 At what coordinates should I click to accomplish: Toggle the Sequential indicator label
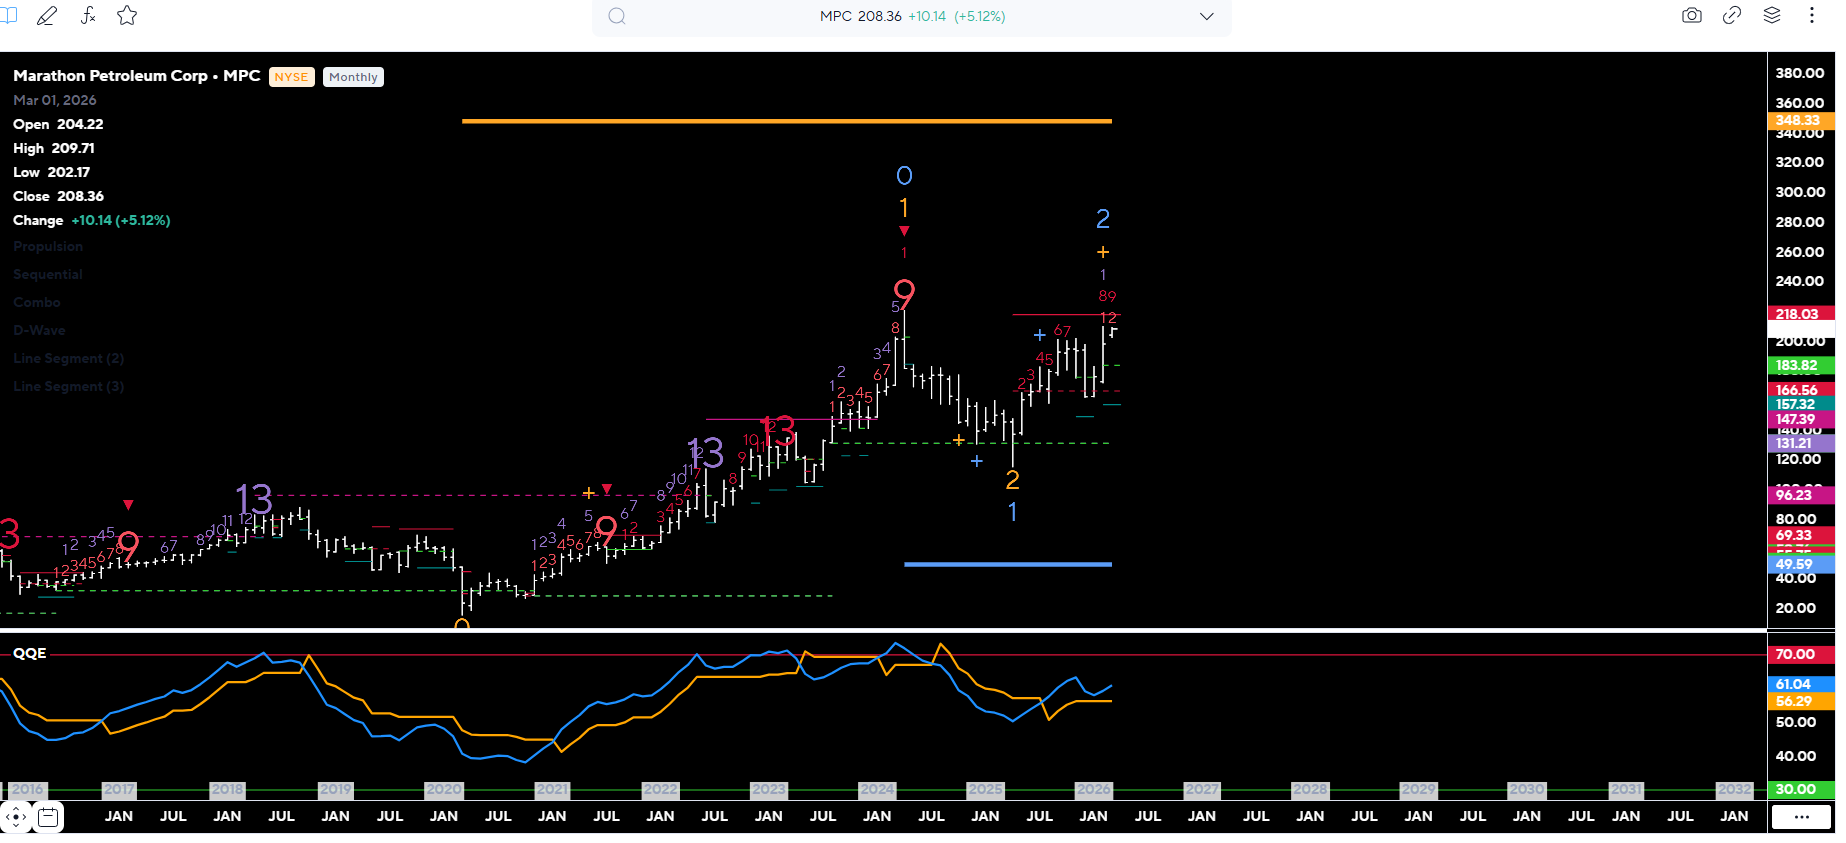click(x=48, y=275)
